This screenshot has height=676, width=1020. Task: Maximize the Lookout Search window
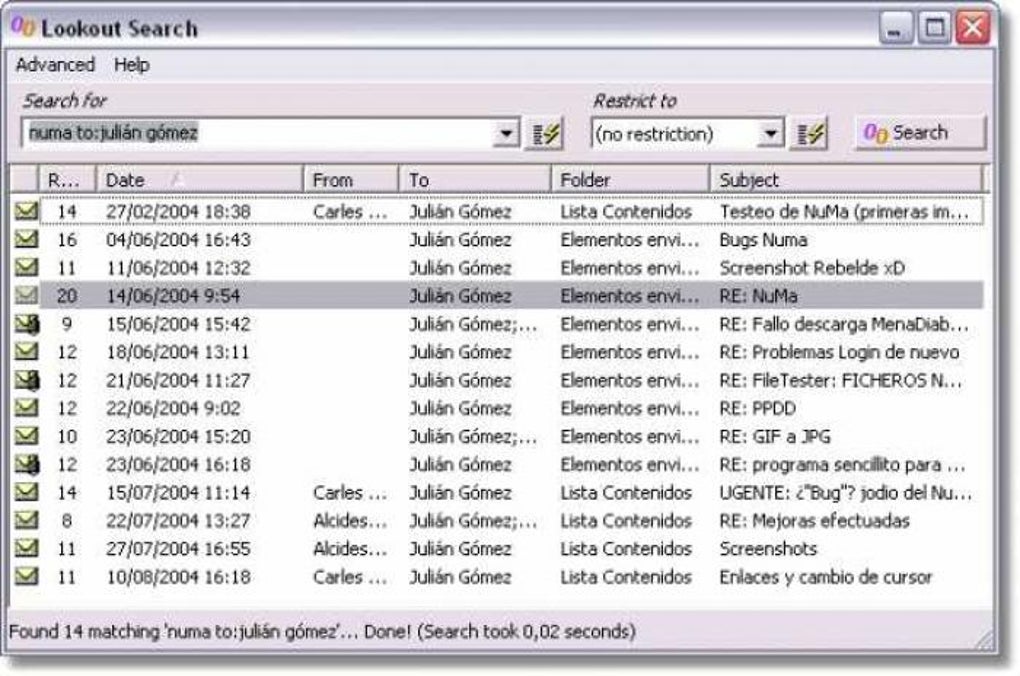click(x=934, y=28)
